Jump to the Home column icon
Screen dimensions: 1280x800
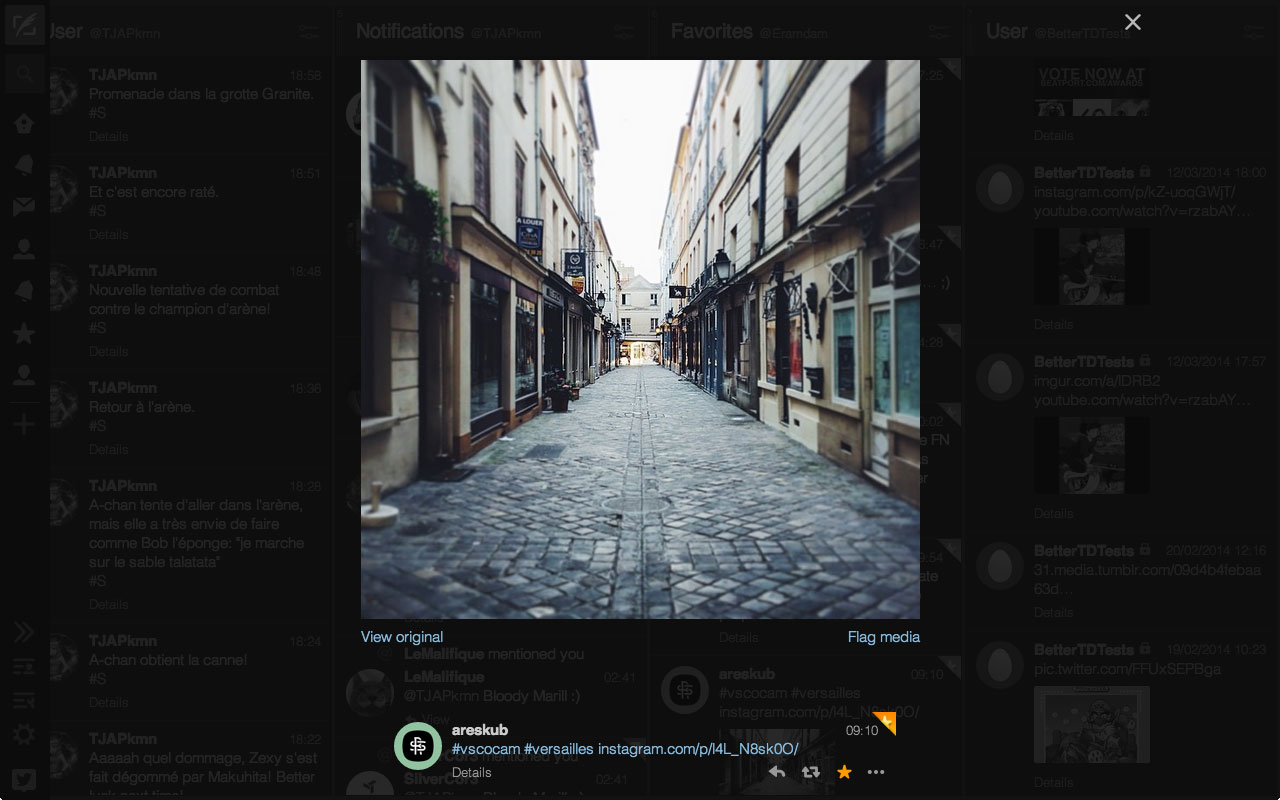click(24, 124)
